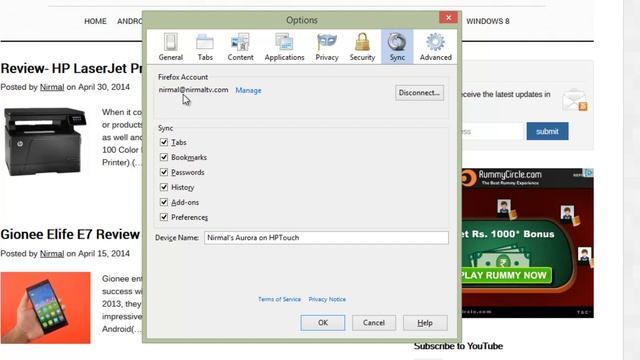Confirm options with the OK button
The height and width of the screenshot is (360, 640).
pyautogui.click(x=322, y=322)
